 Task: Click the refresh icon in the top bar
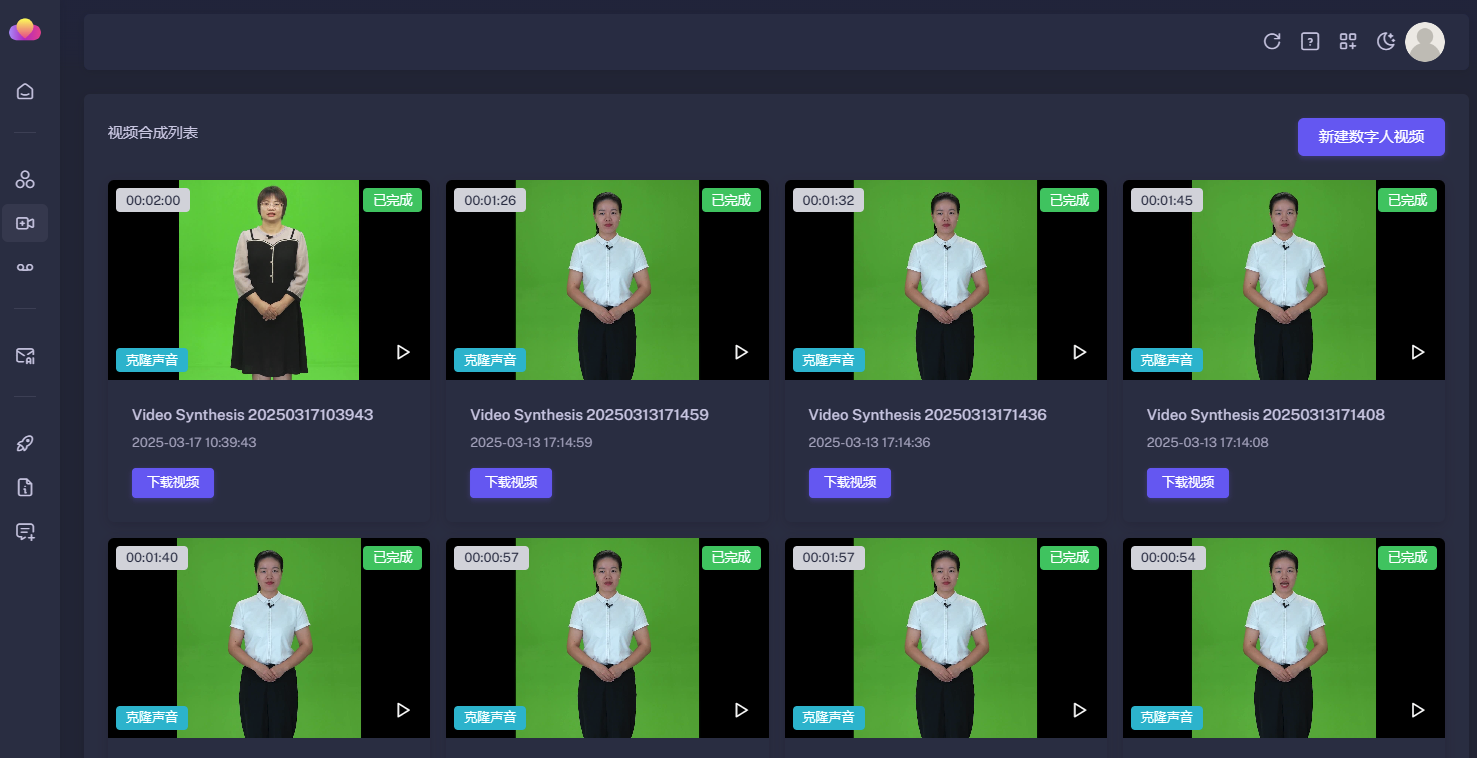coord(1272,41)
